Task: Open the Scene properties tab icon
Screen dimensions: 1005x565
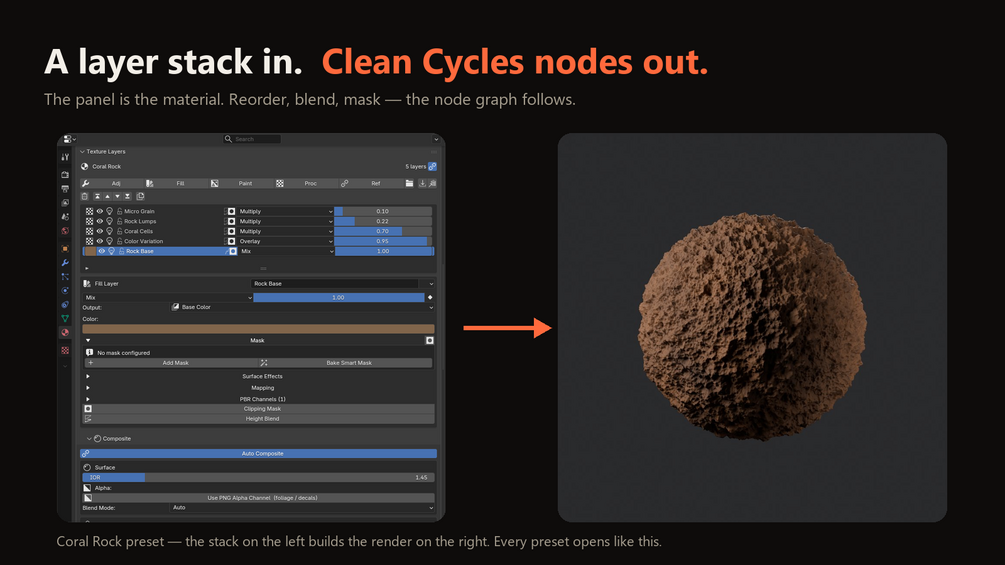Action: pos(65,217)
